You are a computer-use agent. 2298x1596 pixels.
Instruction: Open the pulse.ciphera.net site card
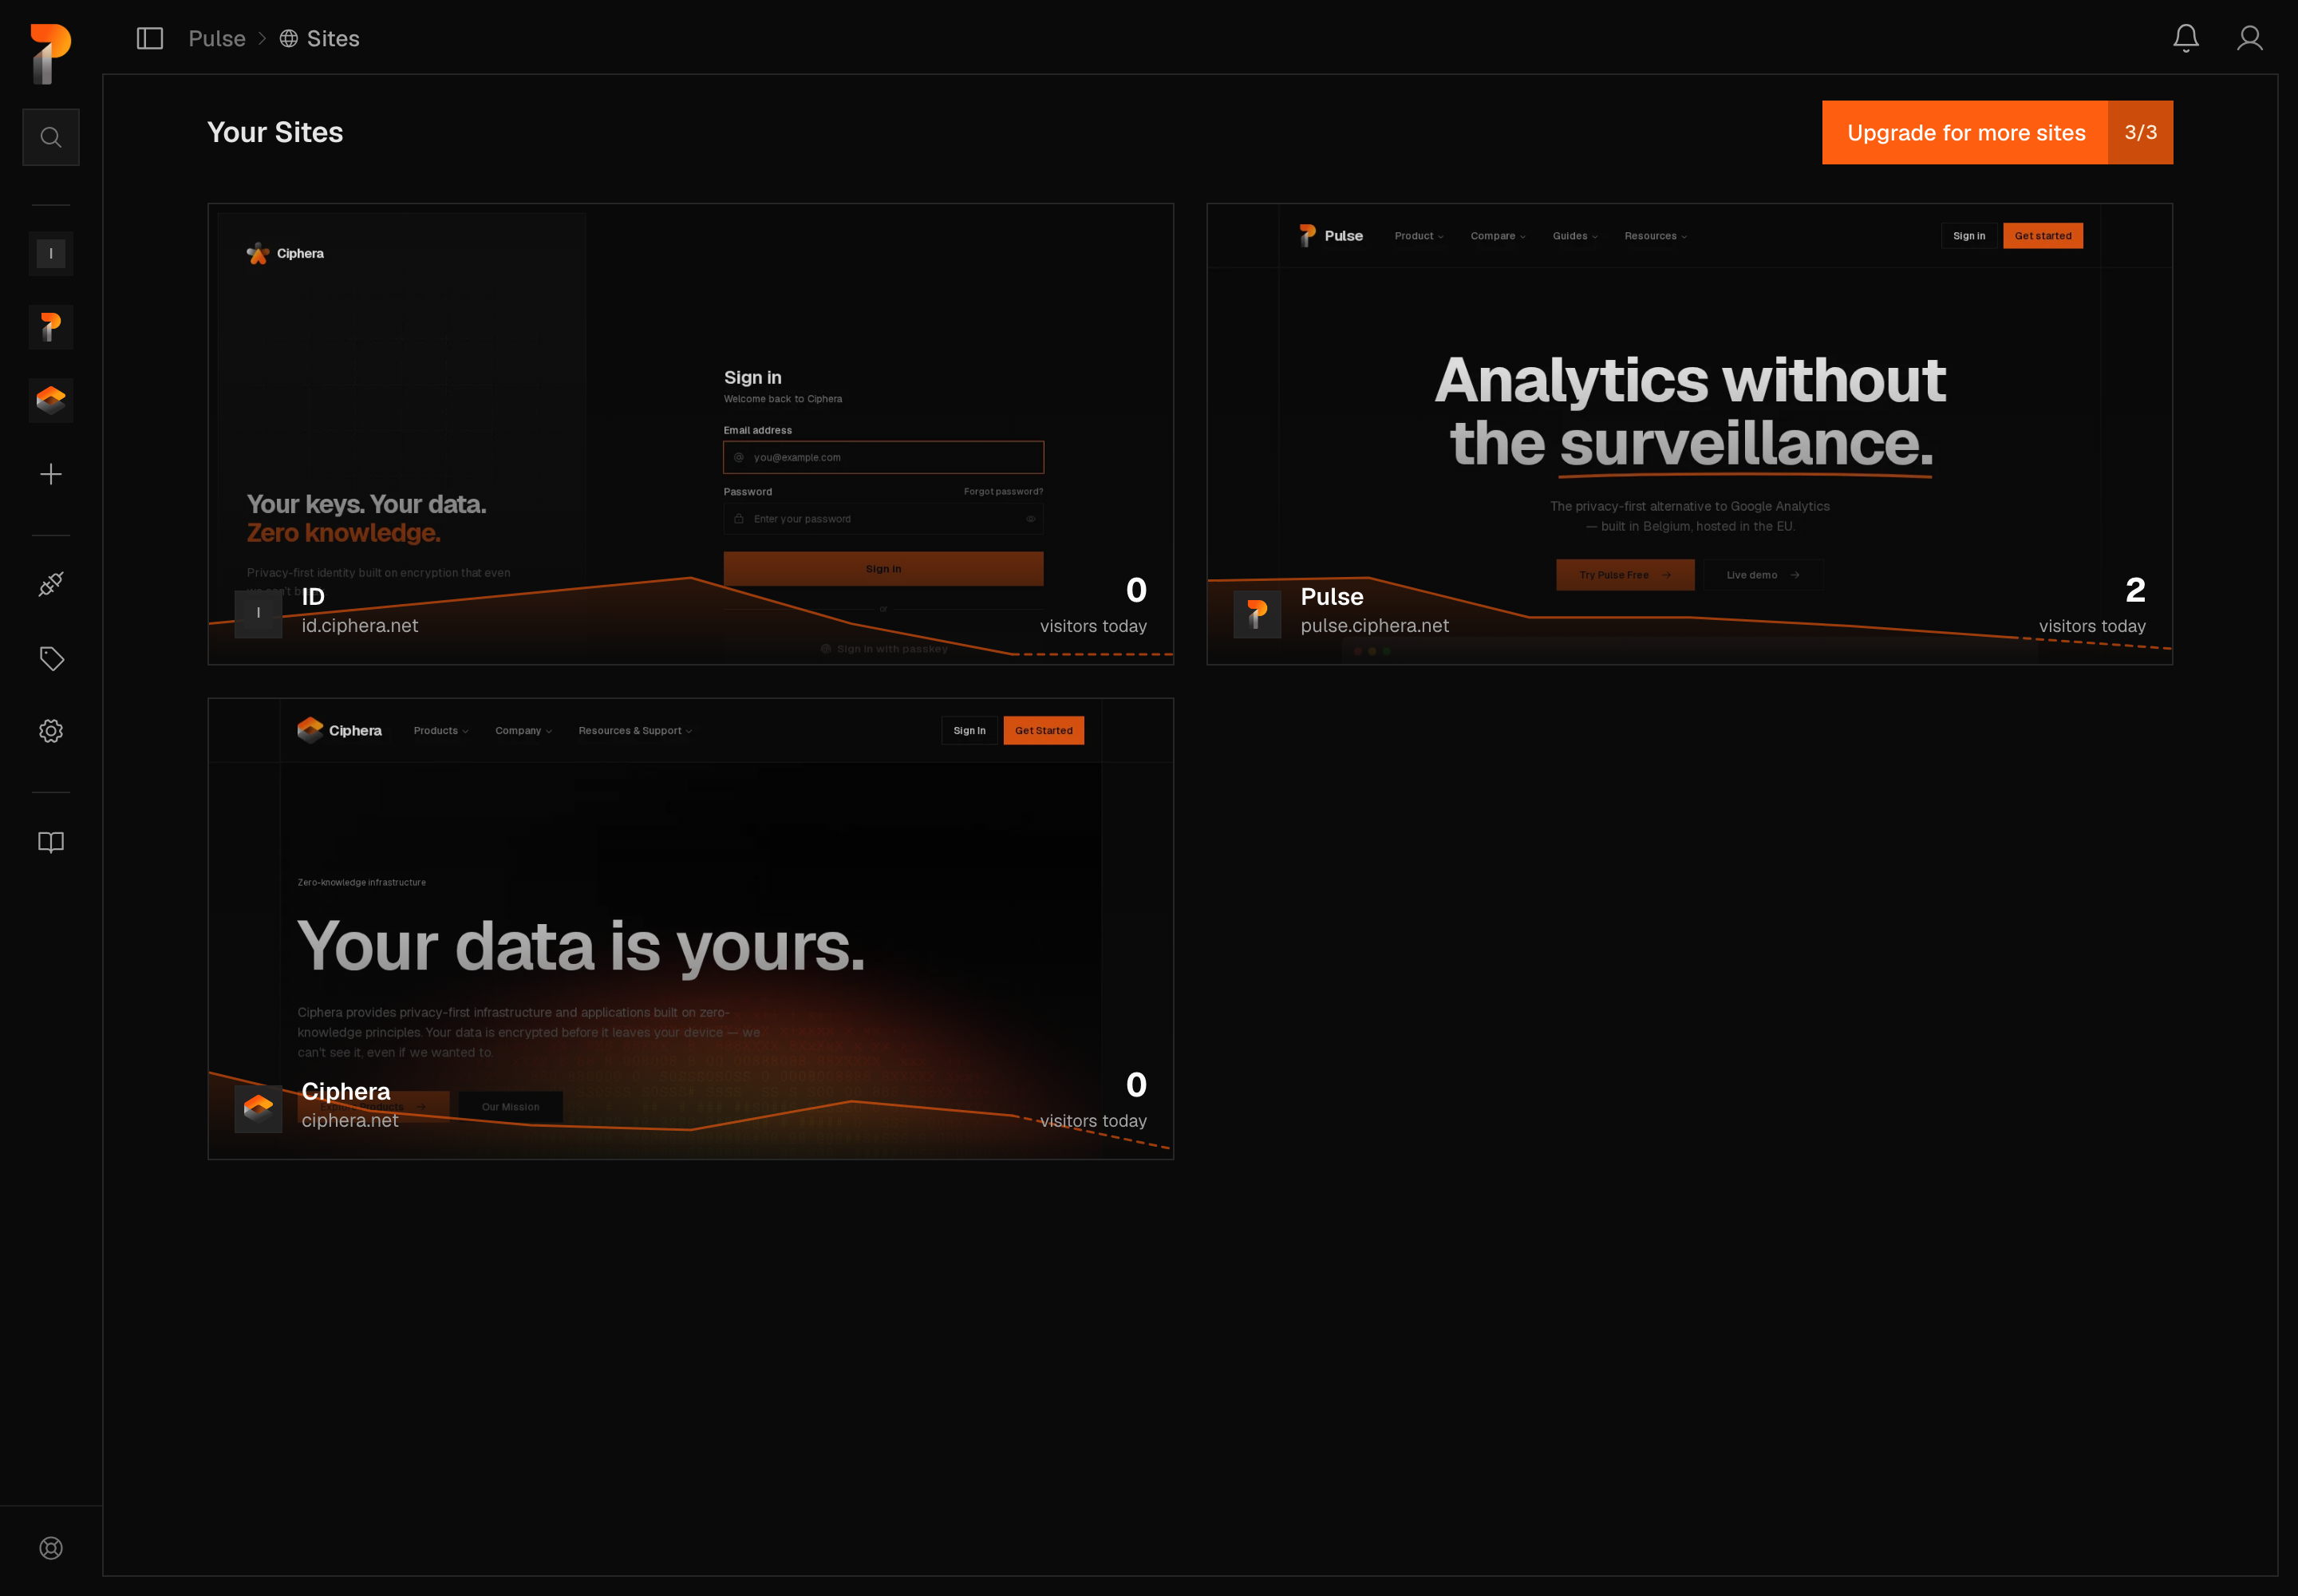1689,434
